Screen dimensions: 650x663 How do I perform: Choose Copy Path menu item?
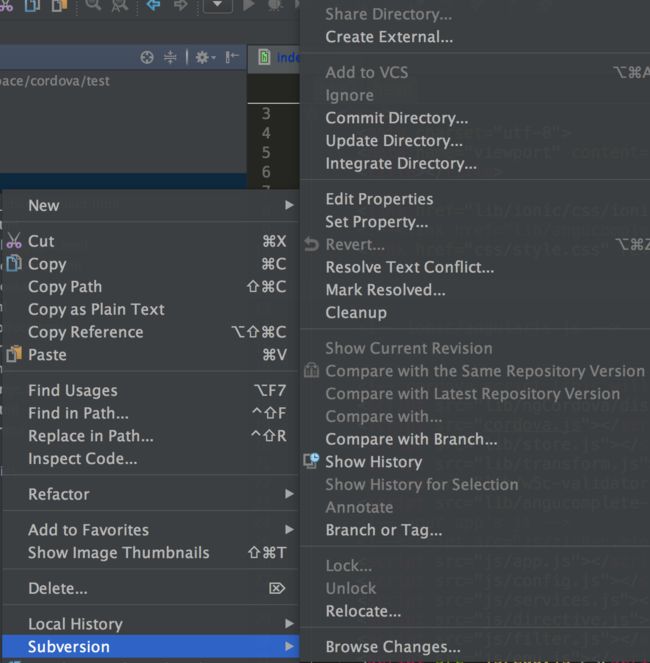click(x=151, y=287)
